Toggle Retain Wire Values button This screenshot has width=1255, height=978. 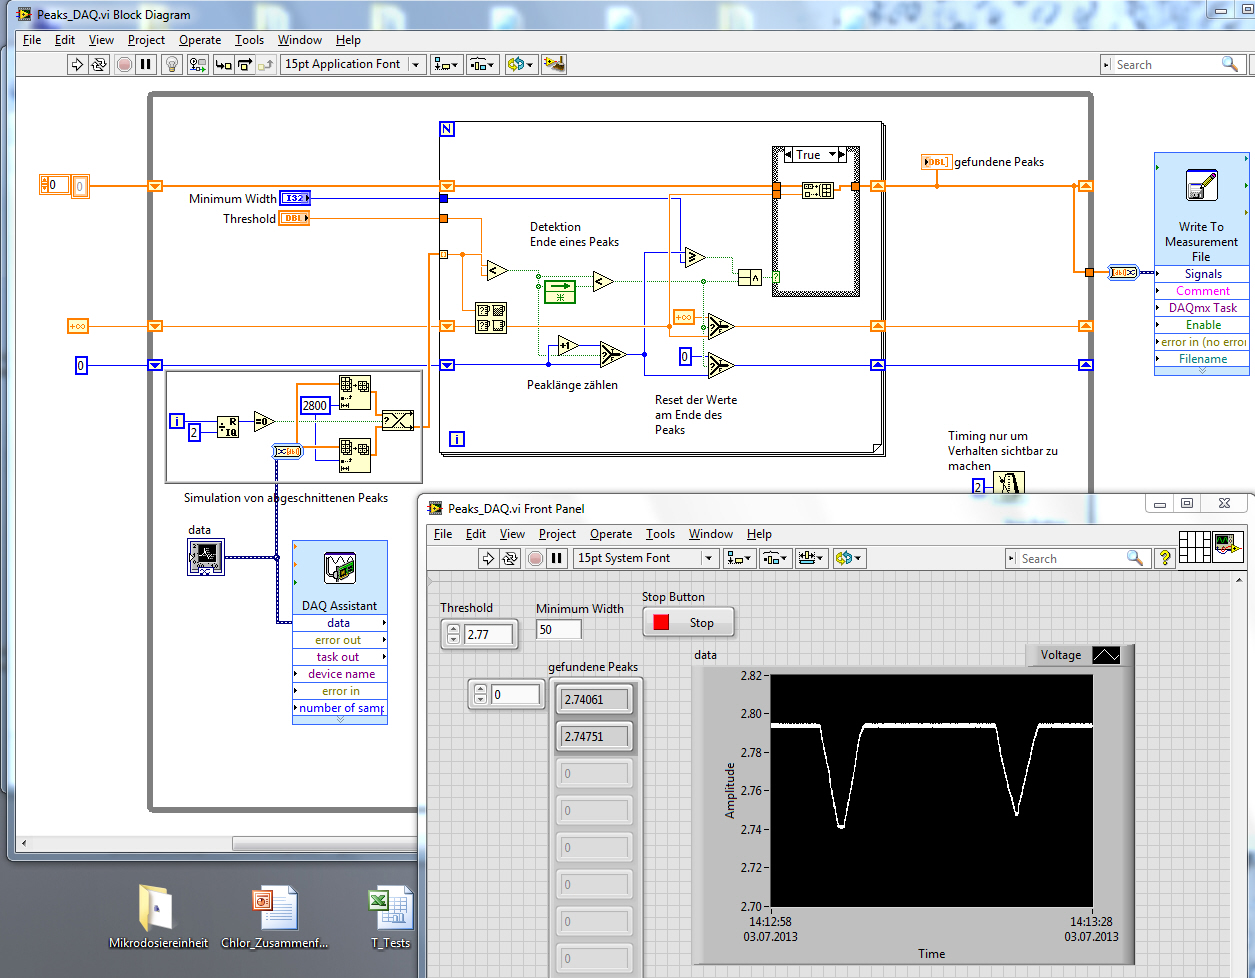point(197,64)
